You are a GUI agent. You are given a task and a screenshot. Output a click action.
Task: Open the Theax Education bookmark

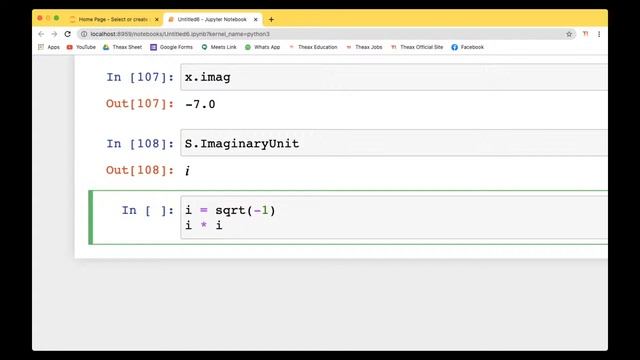[x=313, y=47]
